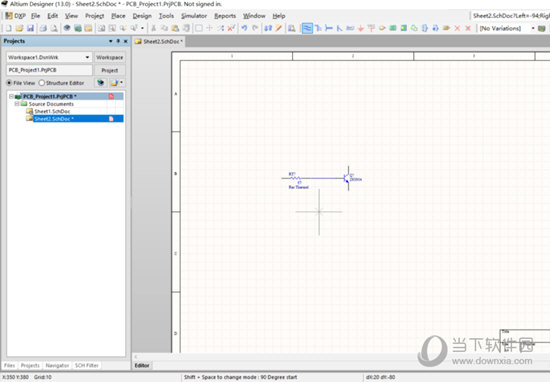The image size is (550, 382).
Task: Click the Place Port icon
Action: (x=446, y=28)
